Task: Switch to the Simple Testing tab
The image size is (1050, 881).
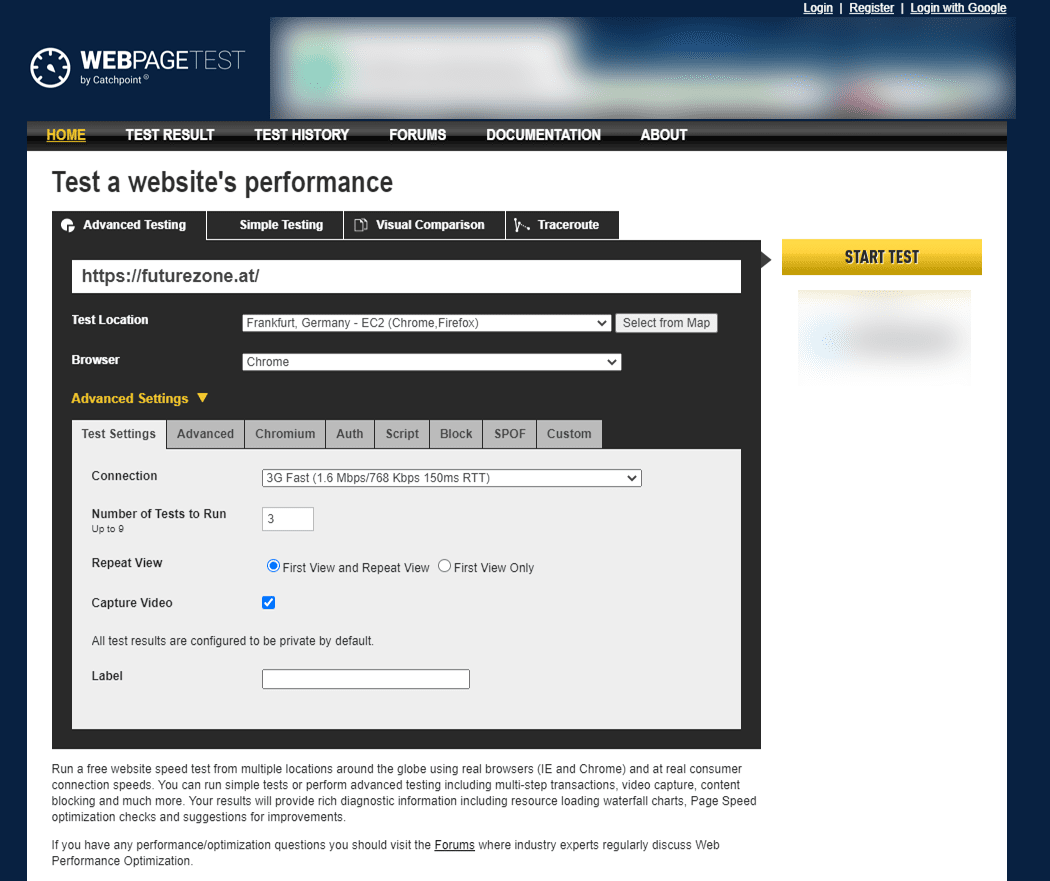Action: [x=275, y=225]
